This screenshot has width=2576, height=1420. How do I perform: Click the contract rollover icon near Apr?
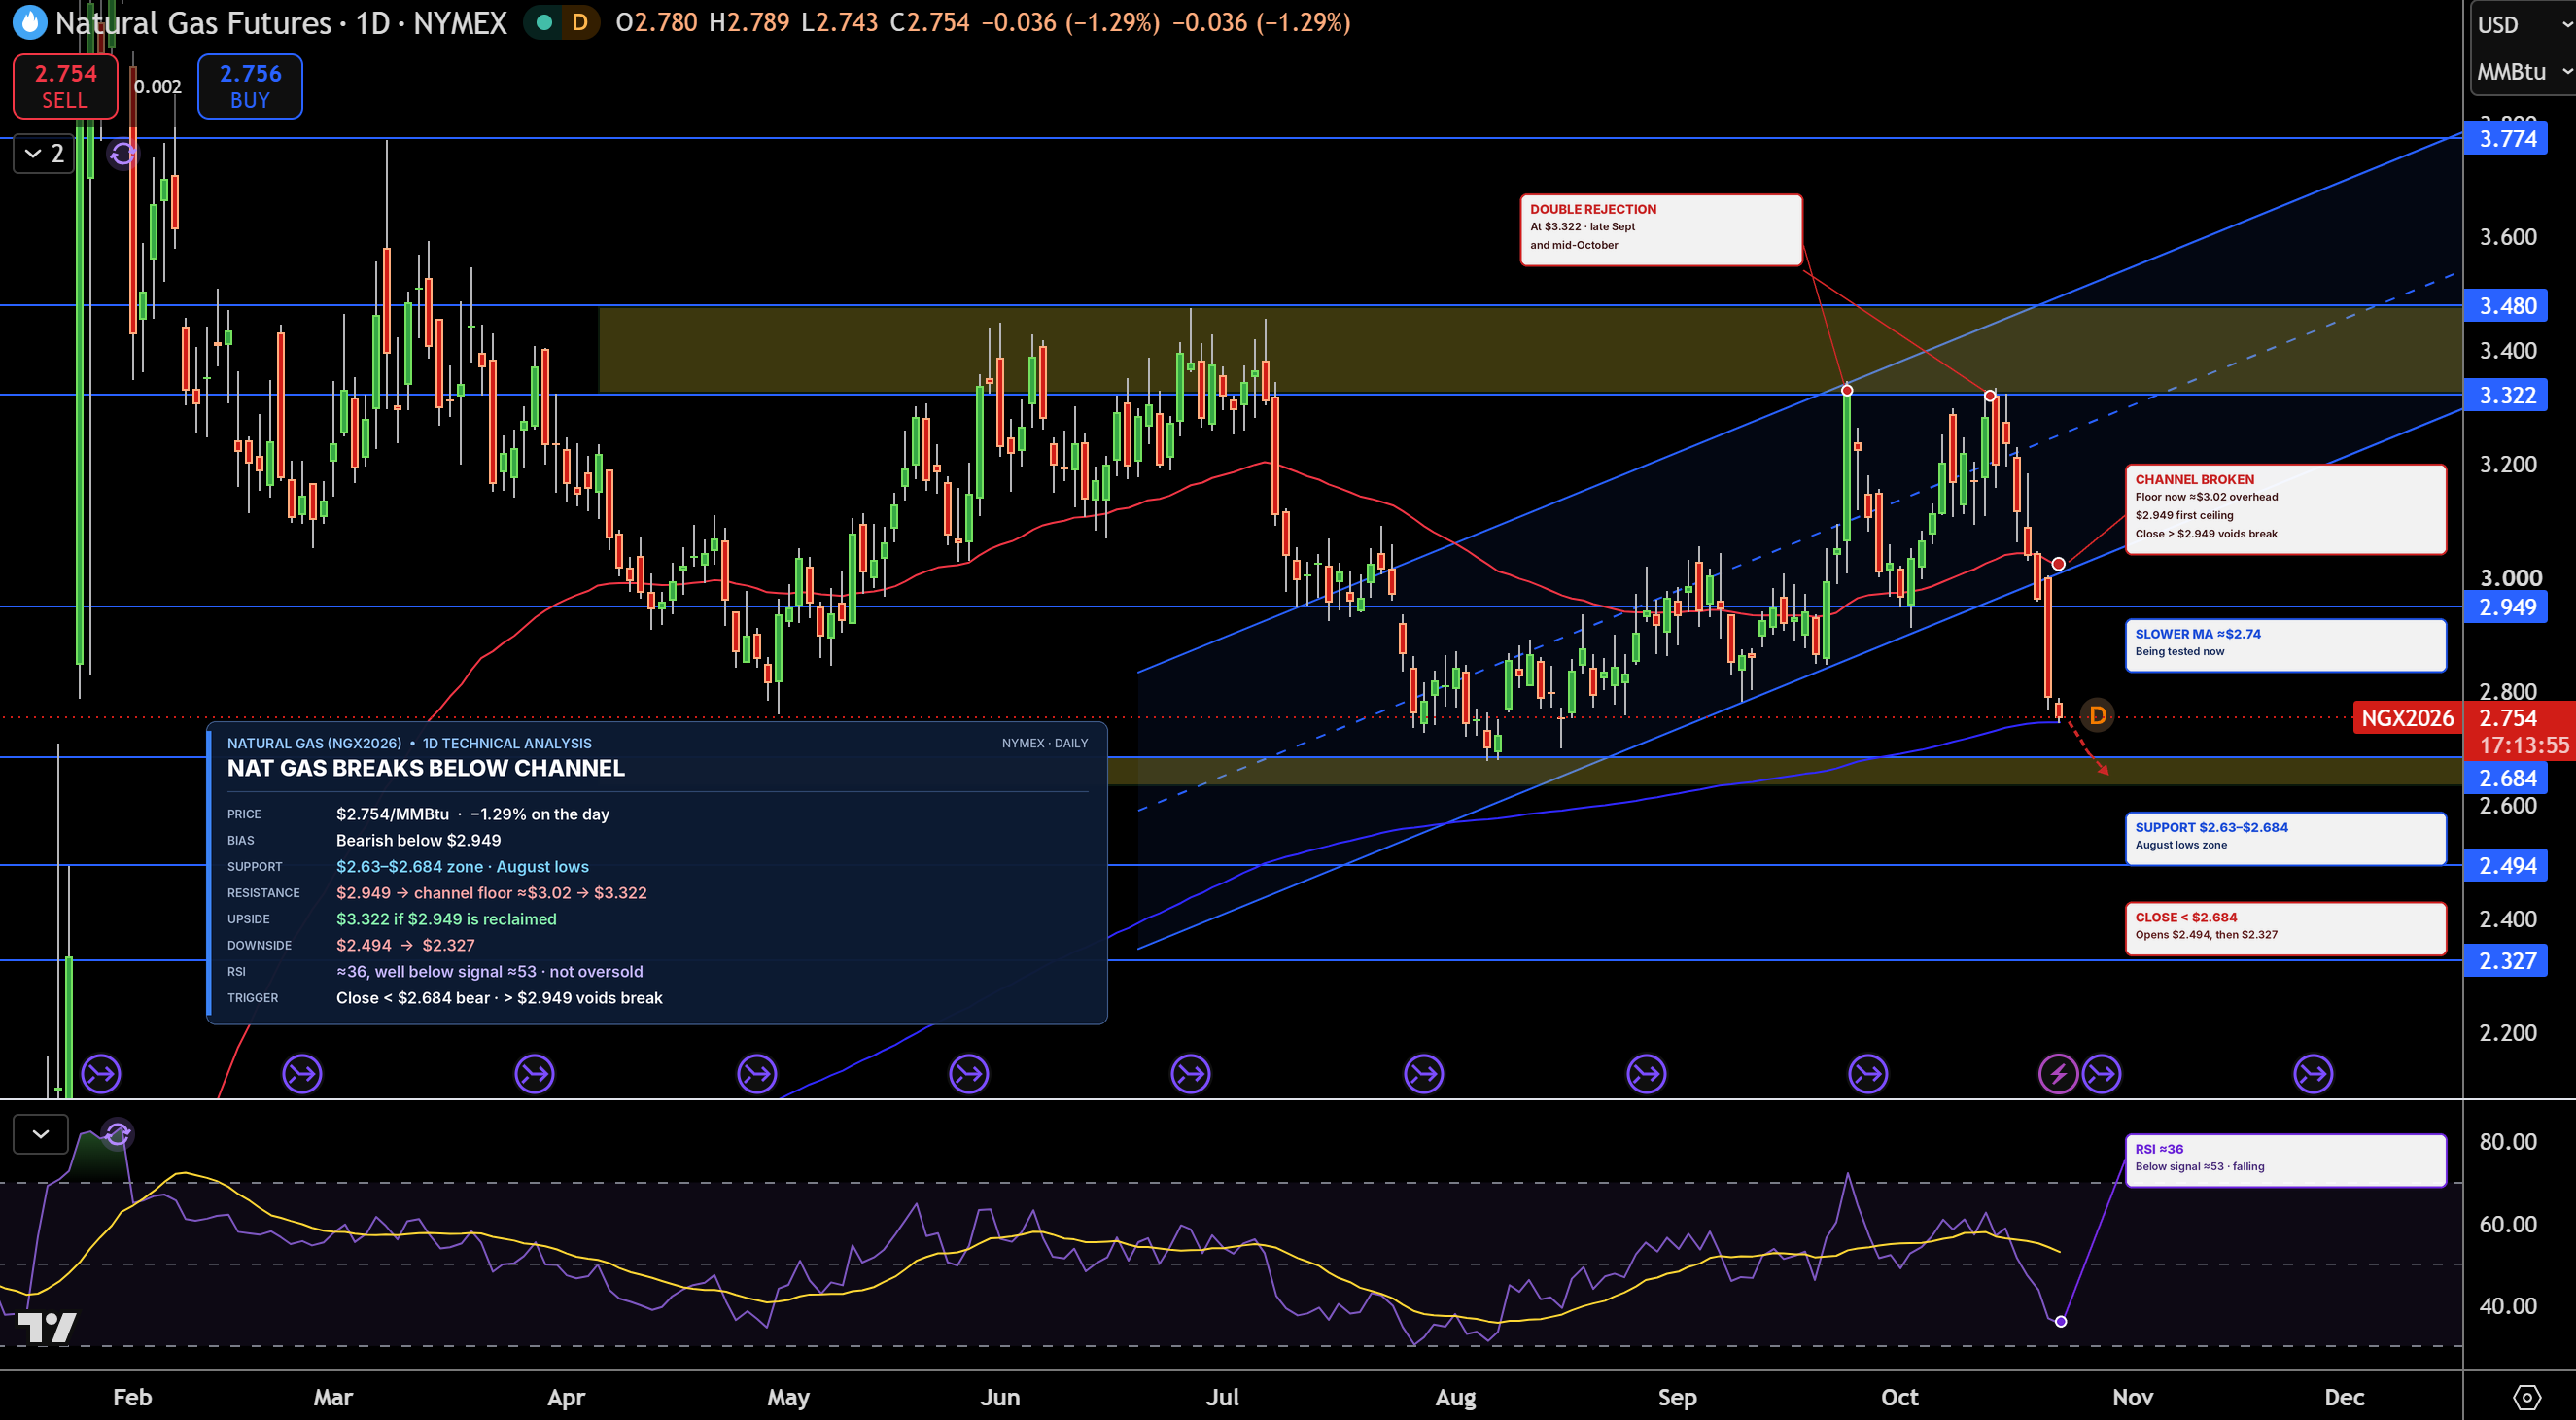click(534, 1074)
